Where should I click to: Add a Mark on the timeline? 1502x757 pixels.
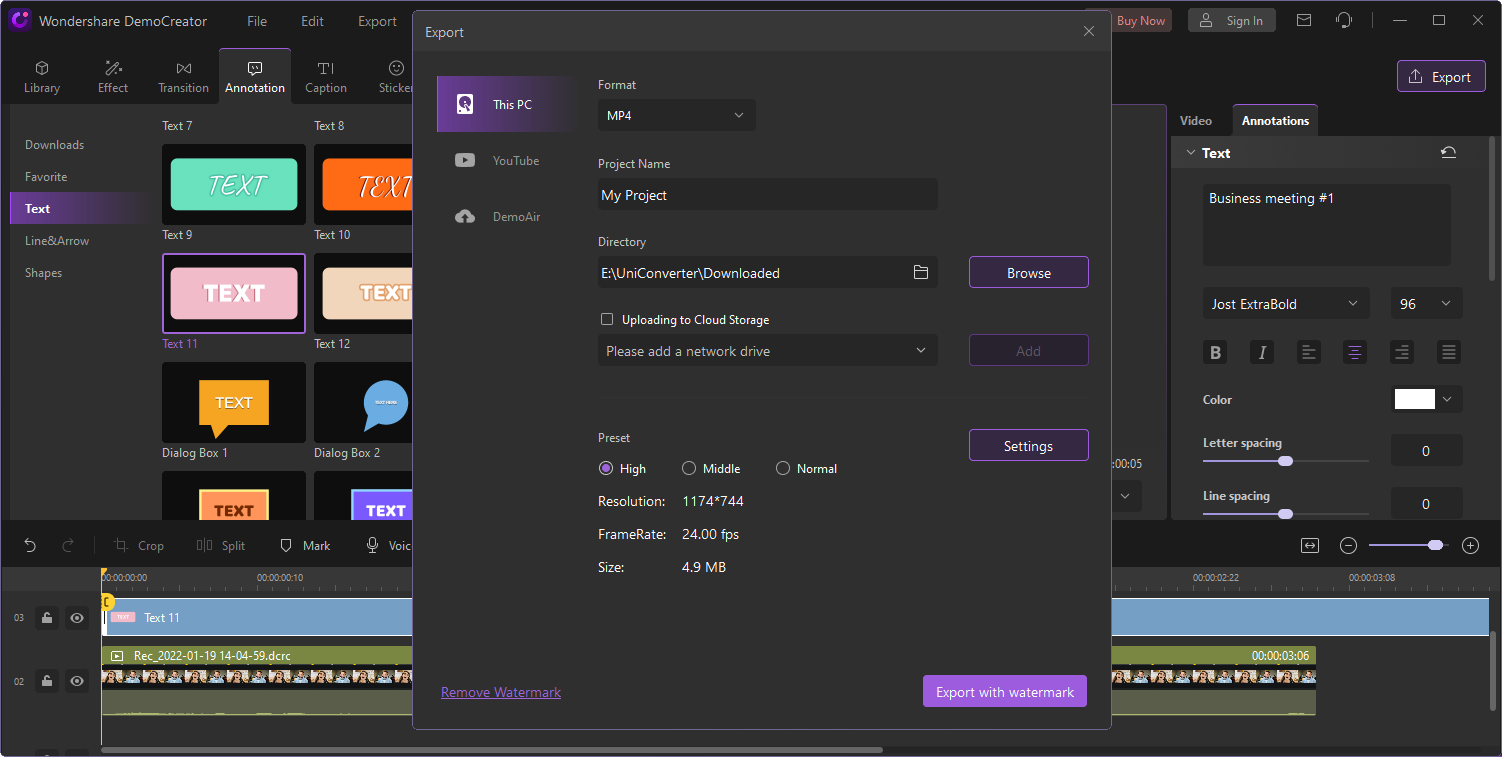pos(304,545)
